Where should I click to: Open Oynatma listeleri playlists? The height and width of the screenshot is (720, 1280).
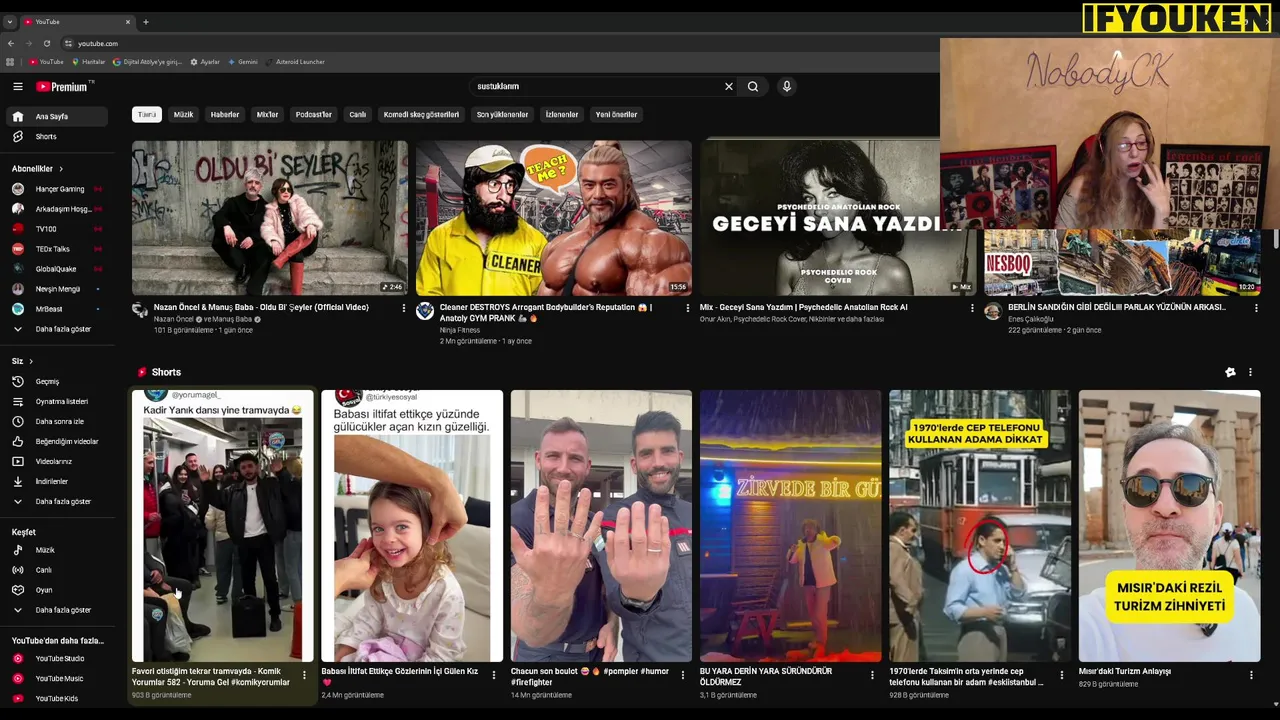click(55, 402)
